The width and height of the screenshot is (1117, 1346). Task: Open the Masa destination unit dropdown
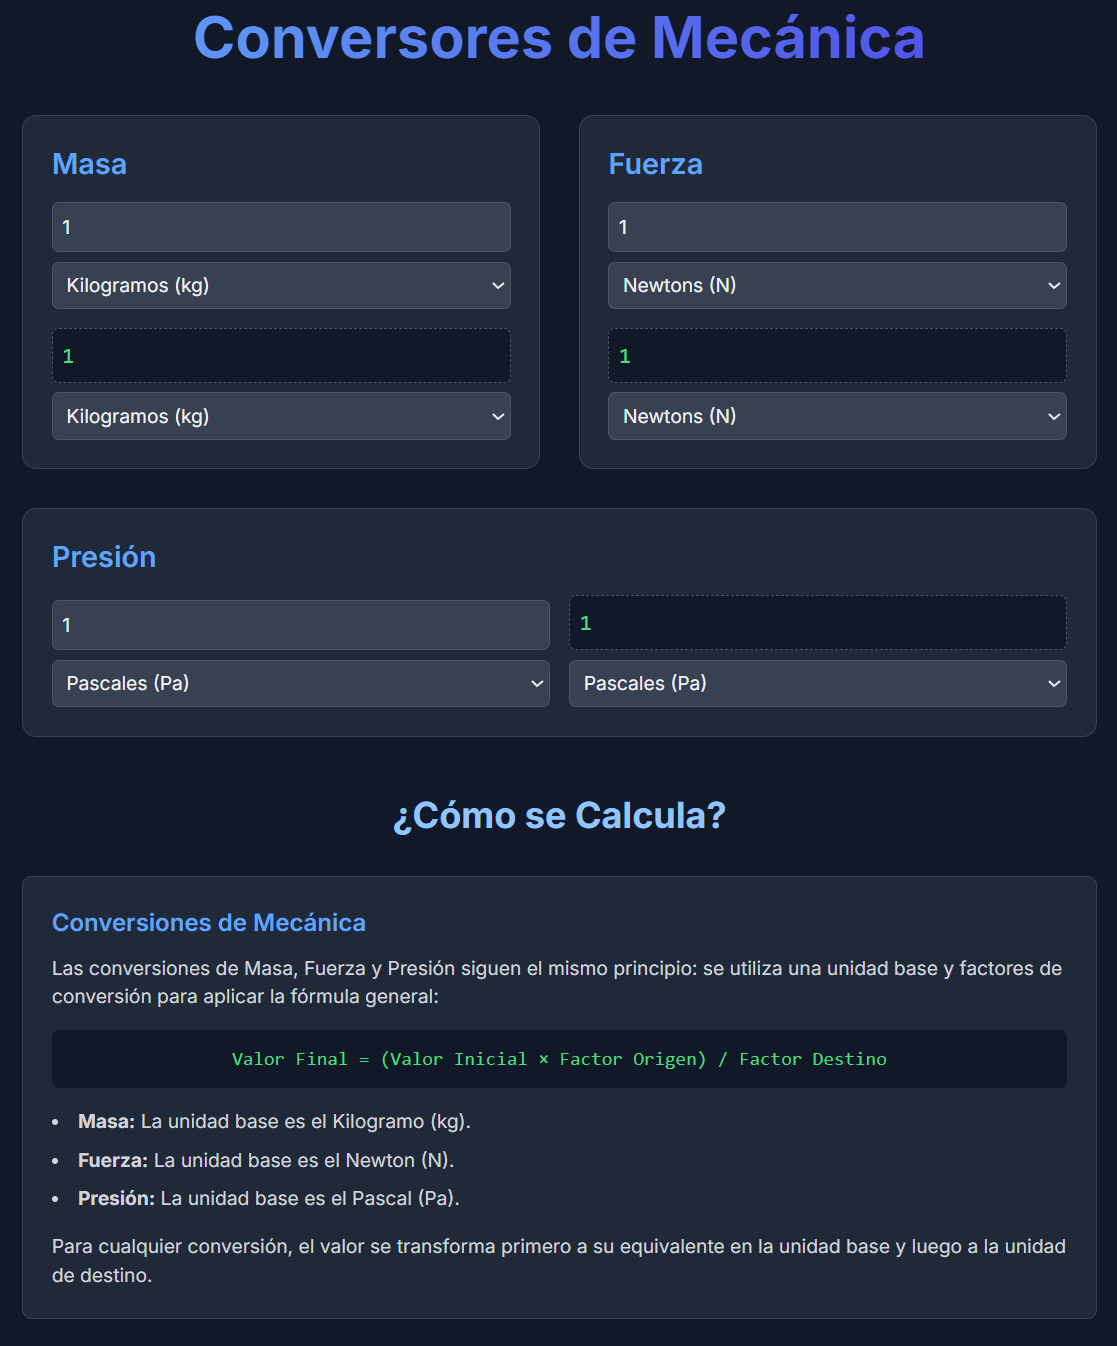click(281, 416)
